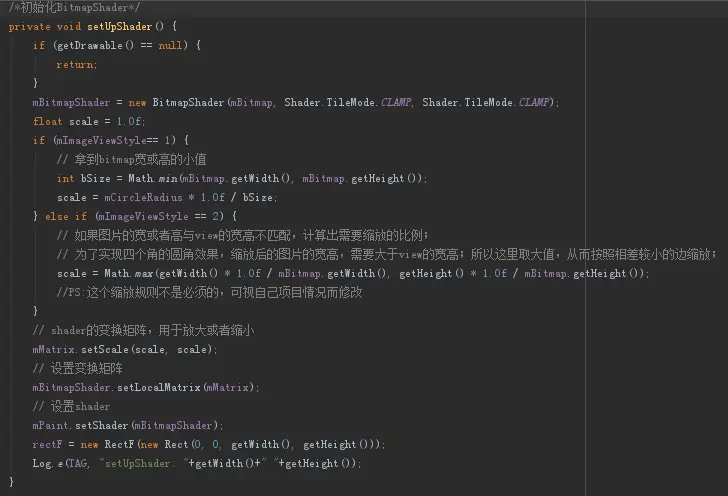
Task: Click 'mMatrix.setScale(scale, scale);' line
Action: [125, 349]
